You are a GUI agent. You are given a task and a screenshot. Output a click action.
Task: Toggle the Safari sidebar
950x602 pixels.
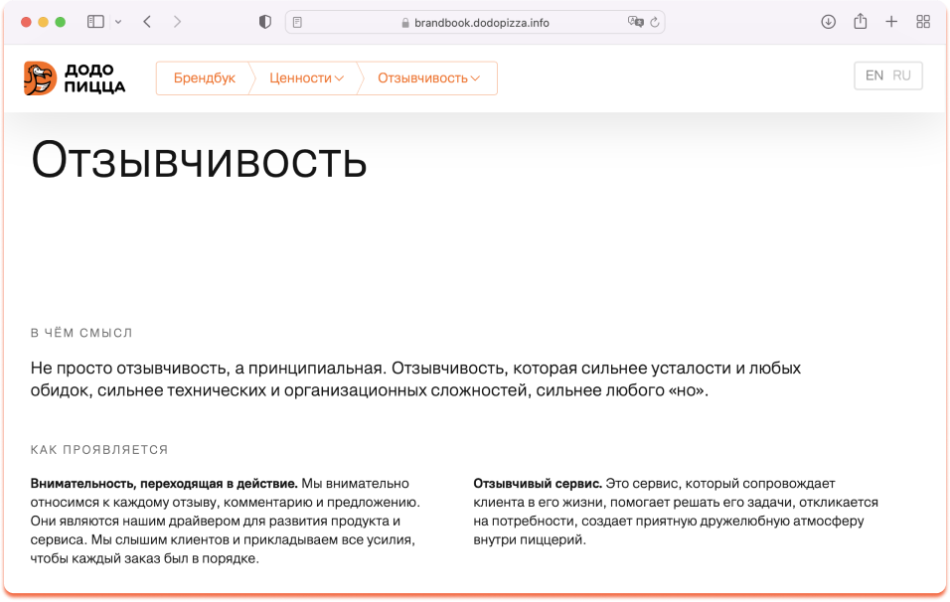click(96, 22)
